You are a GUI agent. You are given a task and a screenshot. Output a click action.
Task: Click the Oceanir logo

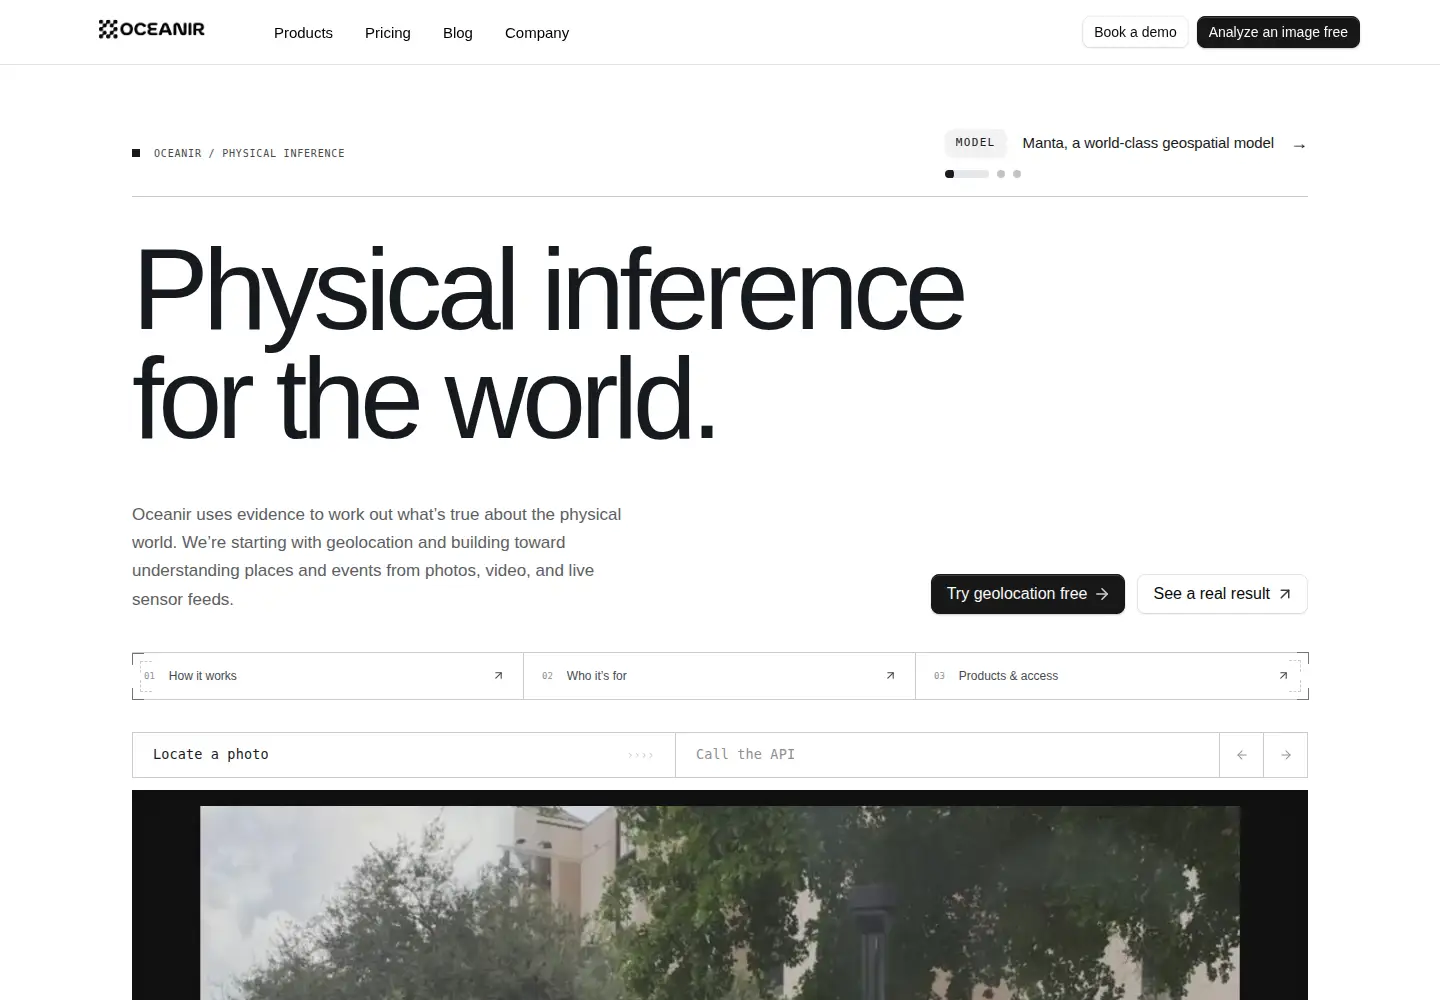pos(151,29)
